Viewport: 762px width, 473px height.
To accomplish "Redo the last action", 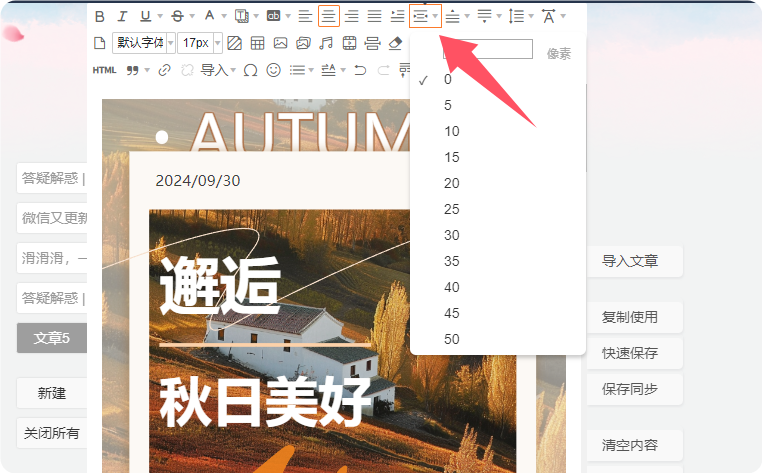I will [383, 70].
